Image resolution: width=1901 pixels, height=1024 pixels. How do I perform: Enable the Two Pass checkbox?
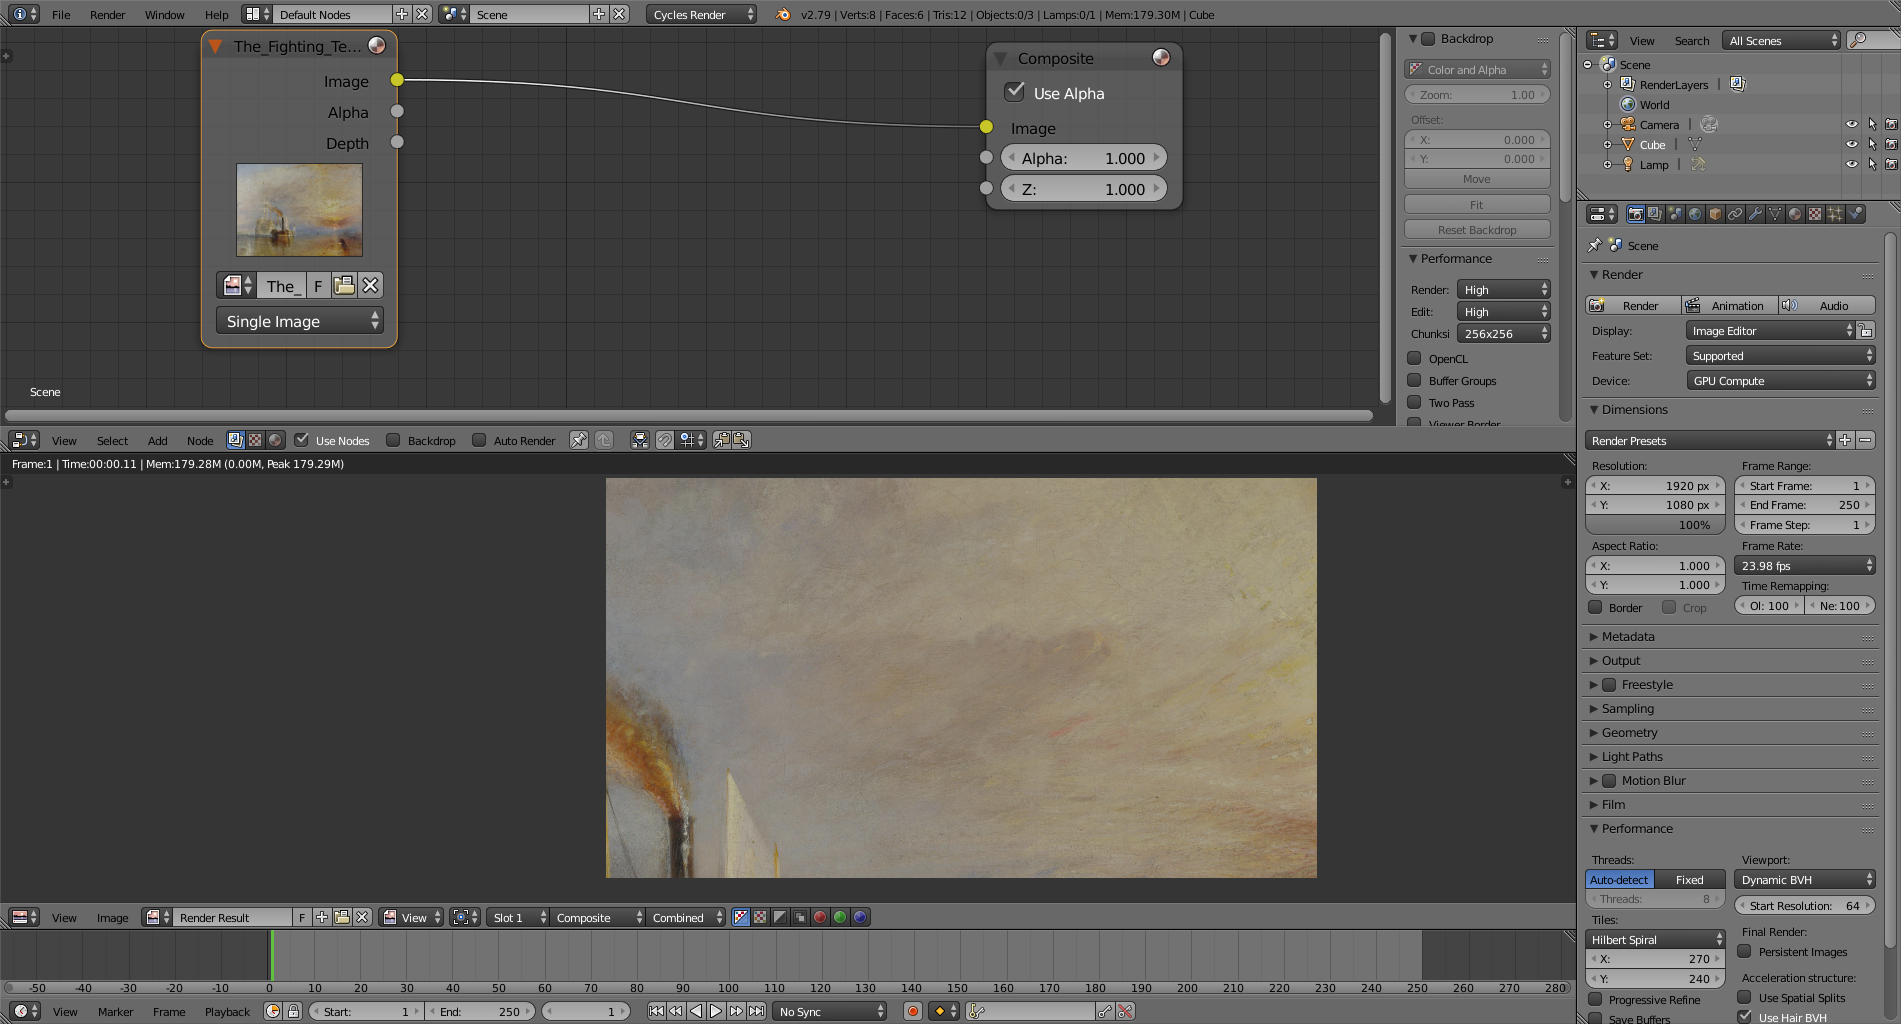(1414, 402)
